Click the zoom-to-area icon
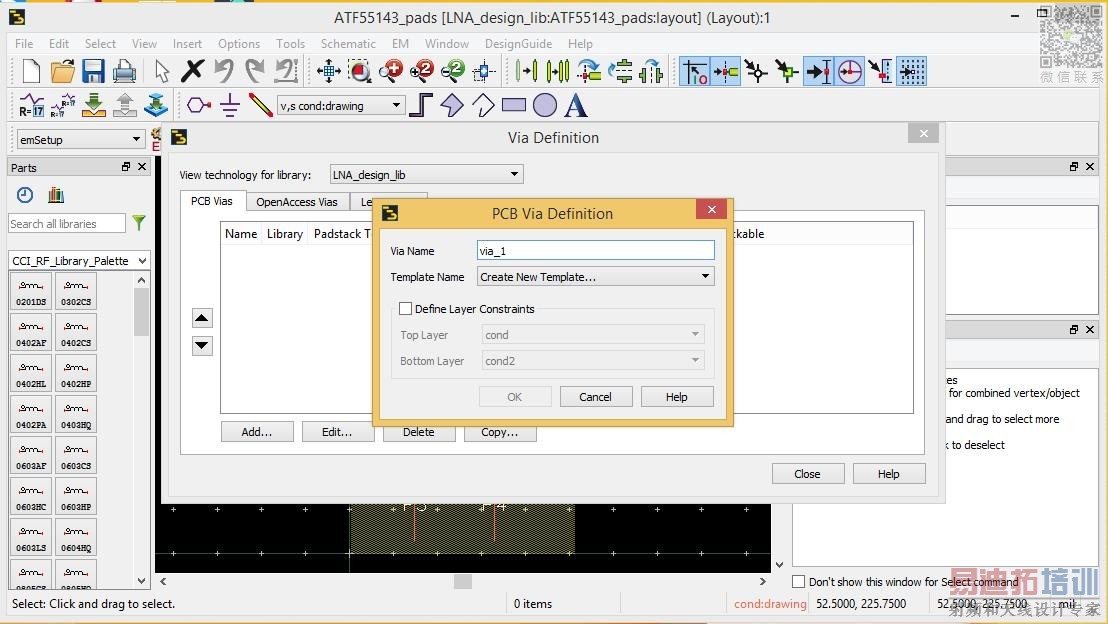Viewport: 1108px width, 624px height. tap(360, 71)
